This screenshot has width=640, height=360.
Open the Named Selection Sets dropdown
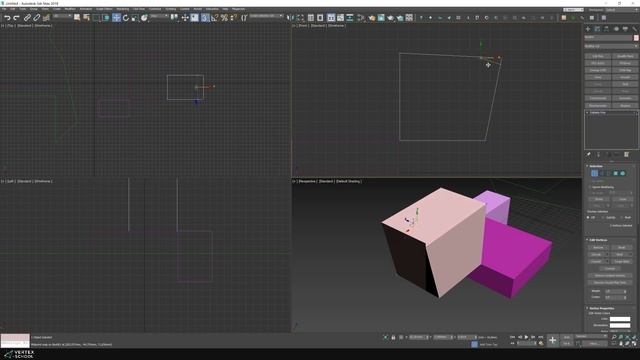pos(267,16)
